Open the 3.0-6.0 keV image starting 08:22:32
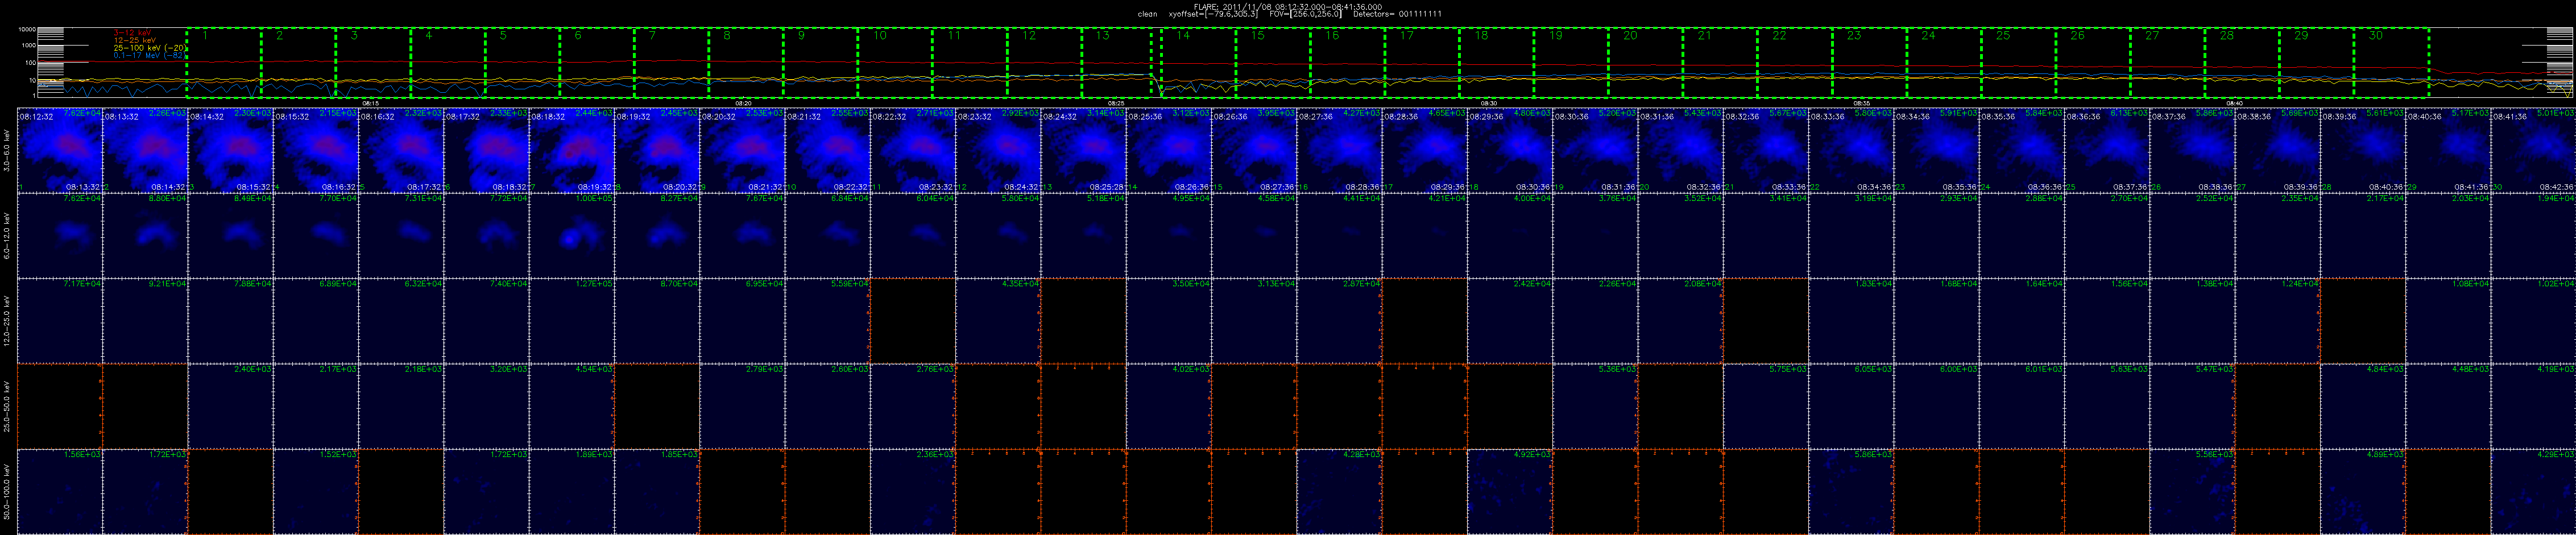The height and width of the screenshot is (535, 2576). tap(913, 150)
